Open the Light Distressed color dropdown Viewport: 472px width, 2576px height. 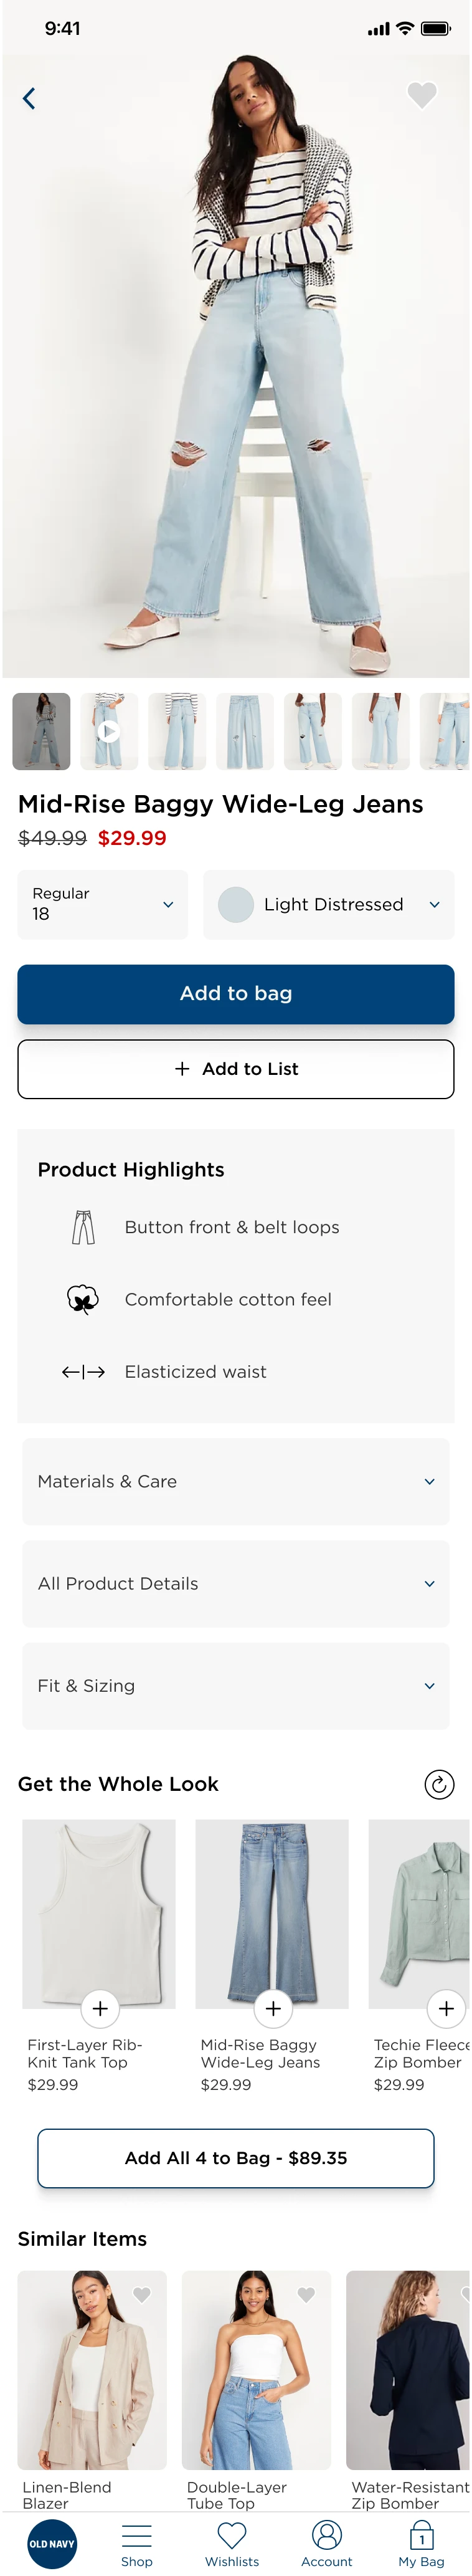click(329, 904)
